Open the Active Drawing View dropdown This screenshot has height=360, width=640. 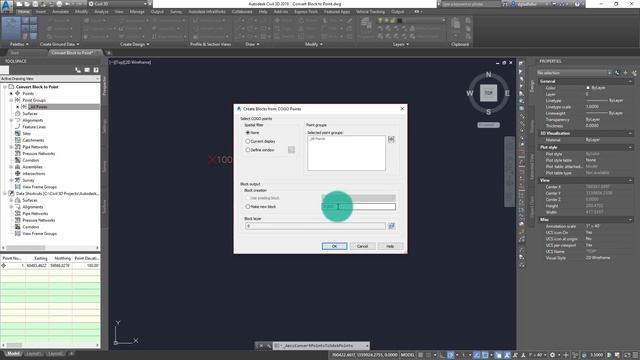(50, 78)
